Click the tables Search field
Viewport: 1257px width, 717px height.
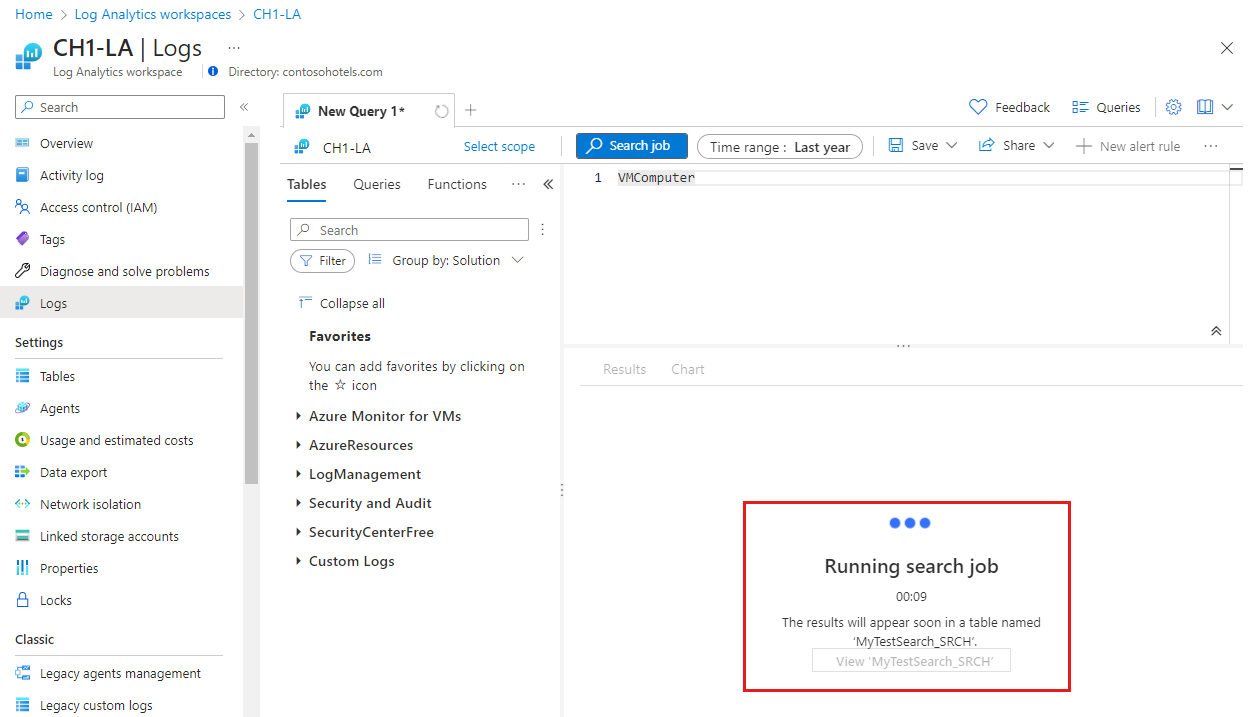click(x=409, y=230)
